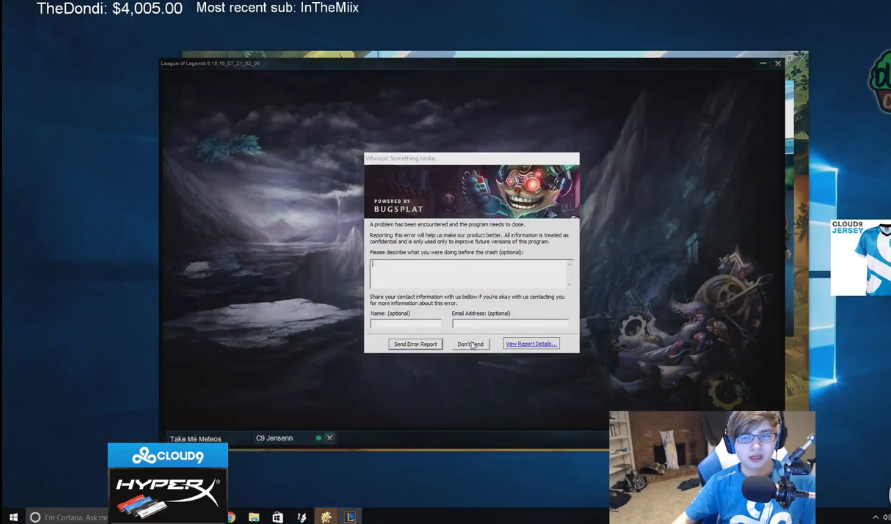The height and width of the screenshot is (524, 891).
Task: Click 'Most recent sub: InTheMiix' text
Action: point(277,8)
